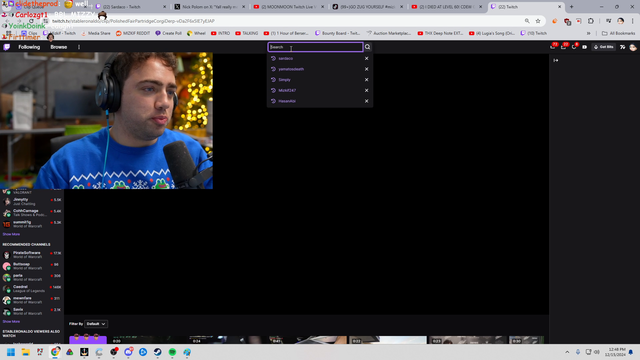Open the Chrome three-dot menu
This screenshot has height=360, width=640.
point(632,21)
